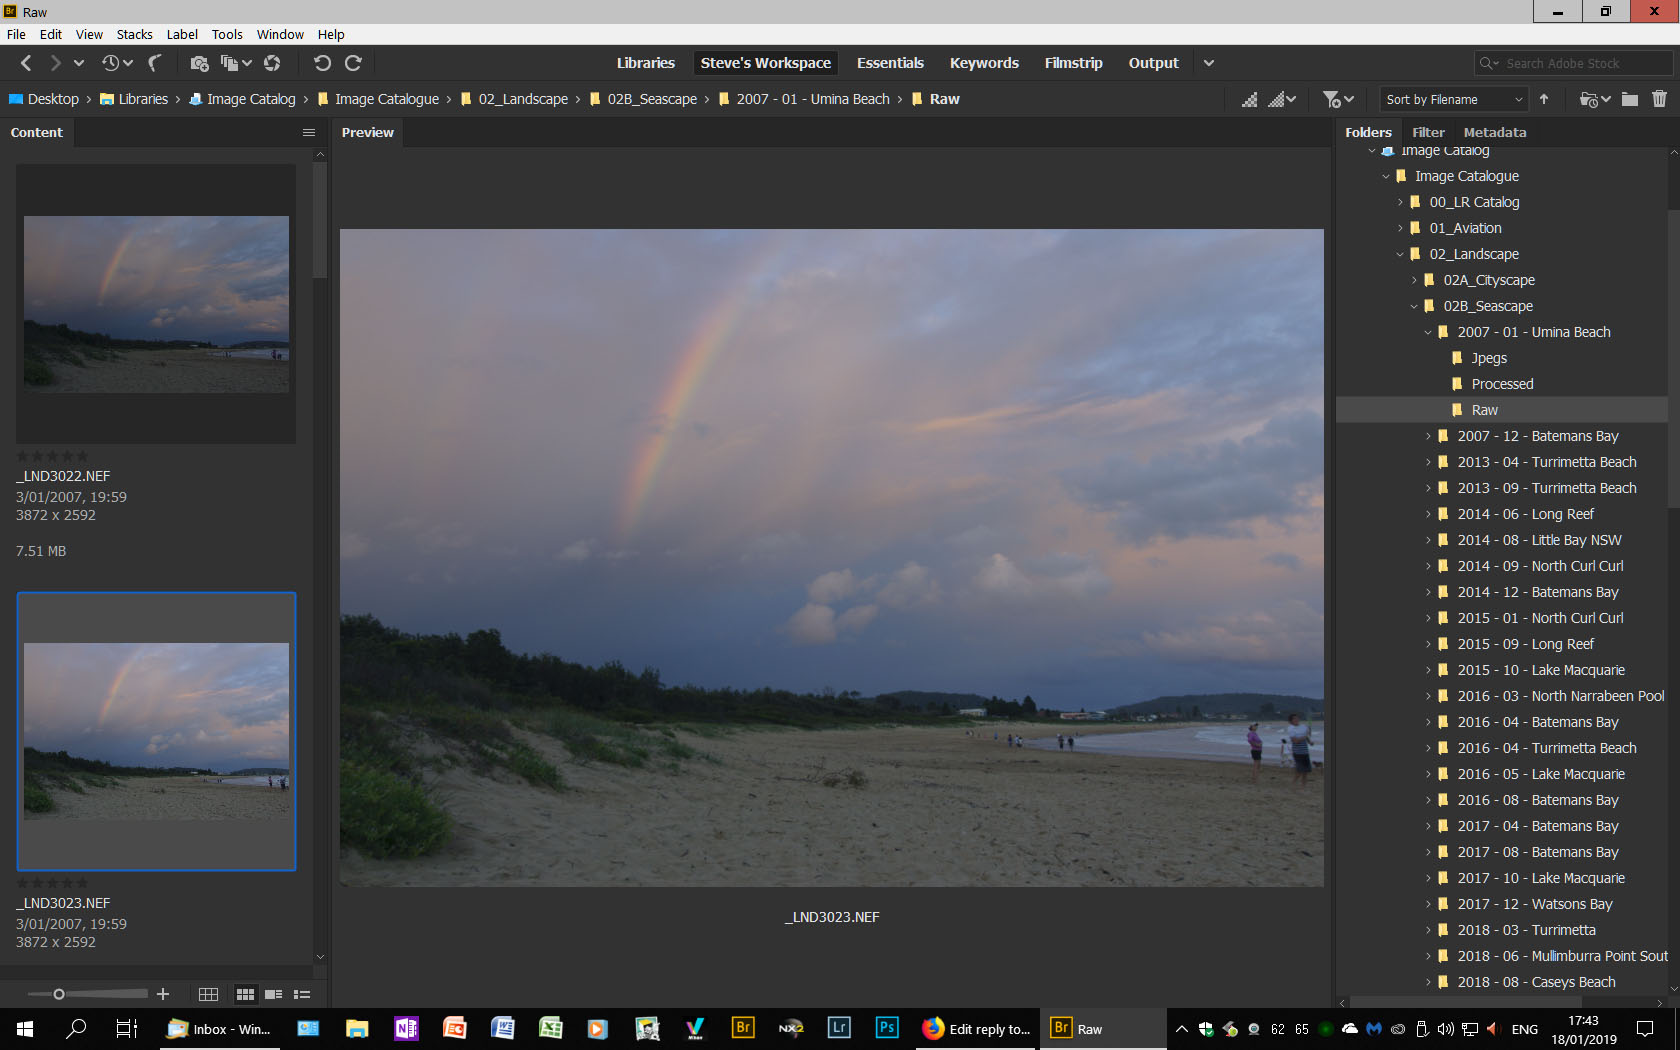
Task: Collapse 2007 - 01 - Umina Beach folder
Action: coord(1428,332)
